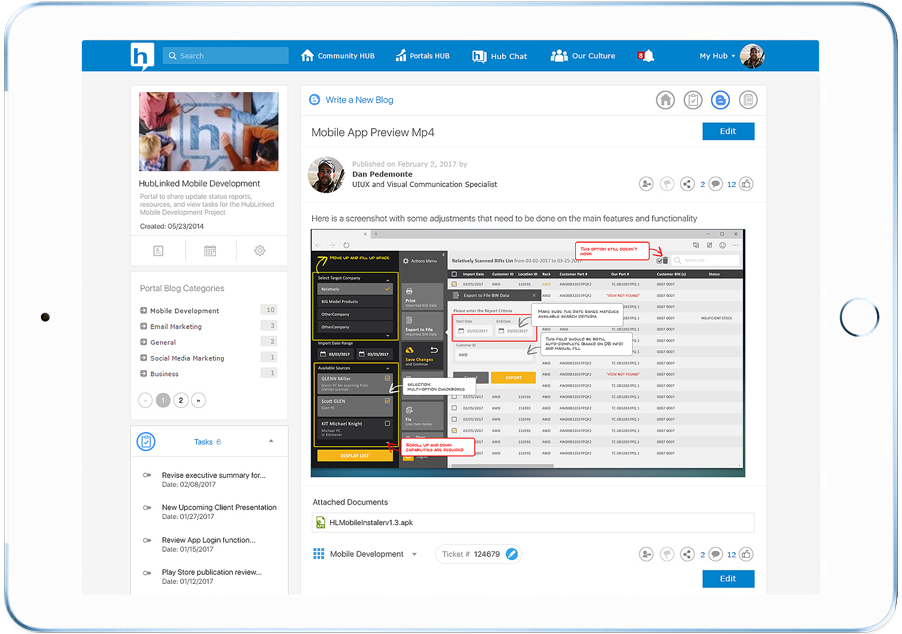Click follow-user icon in blog footer

pyautogui.click(x=646, y=555)
